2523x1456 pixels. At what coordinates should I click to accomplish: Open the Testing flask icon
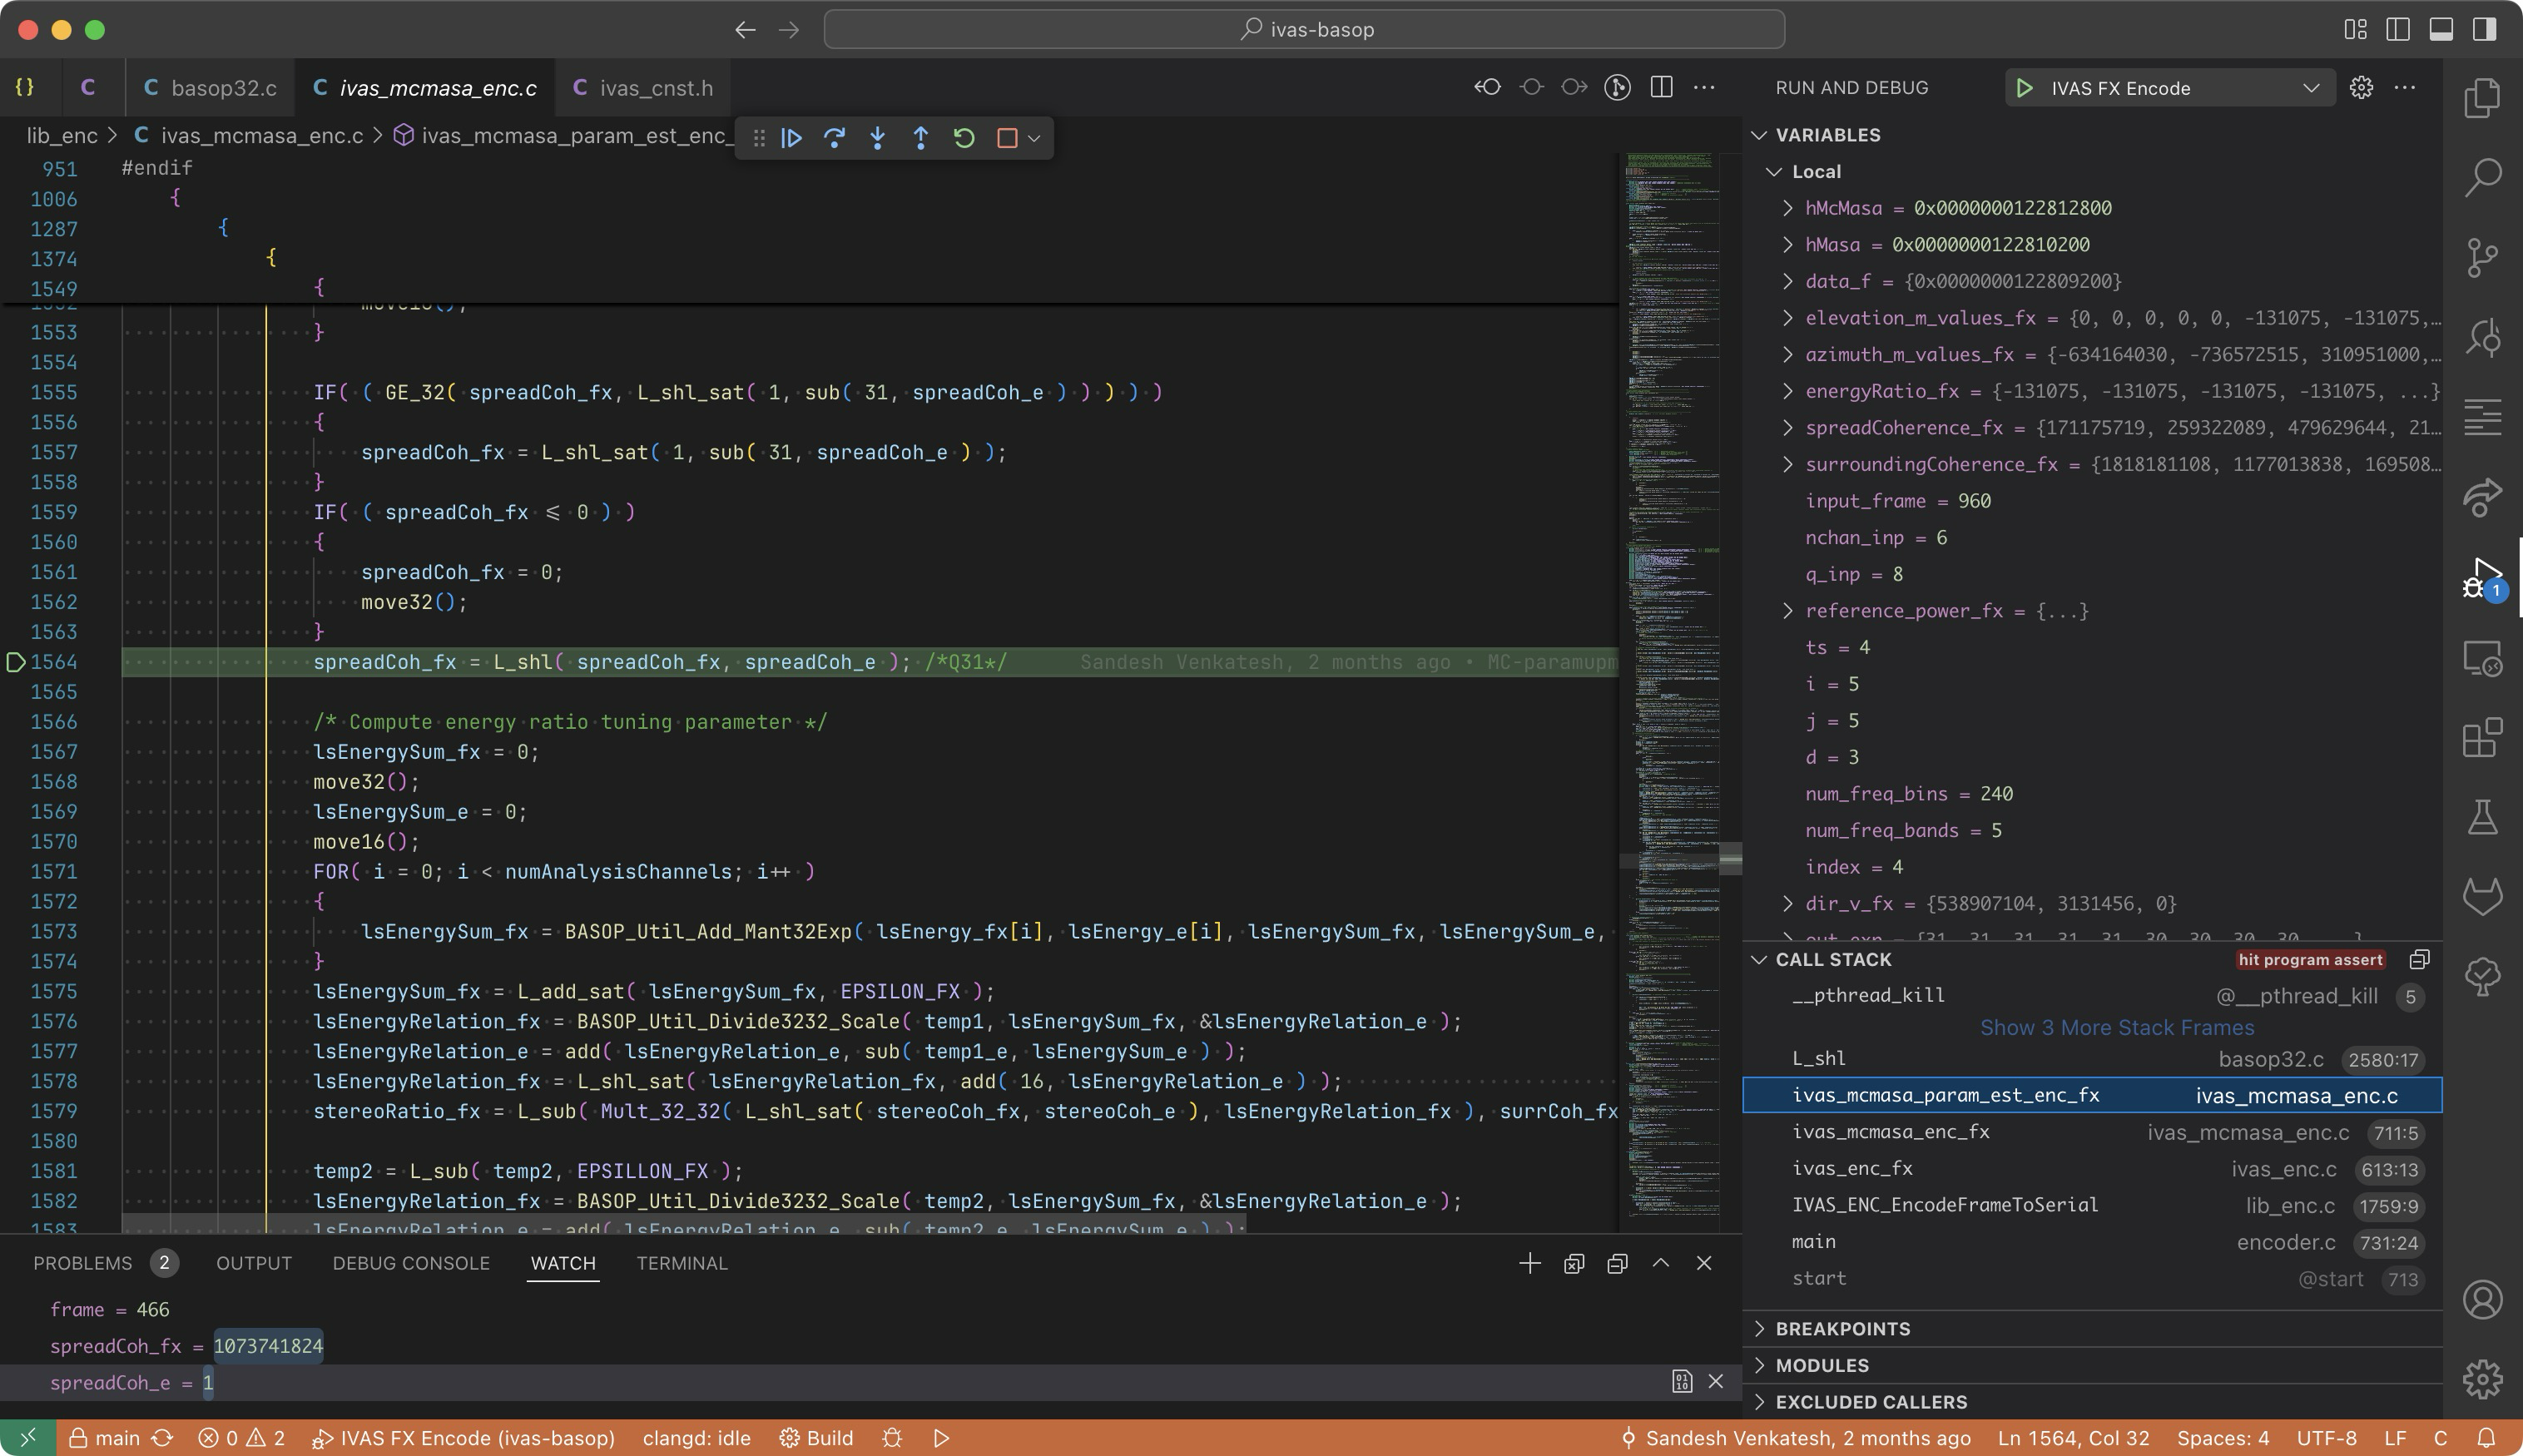[x=2482, y=817]
